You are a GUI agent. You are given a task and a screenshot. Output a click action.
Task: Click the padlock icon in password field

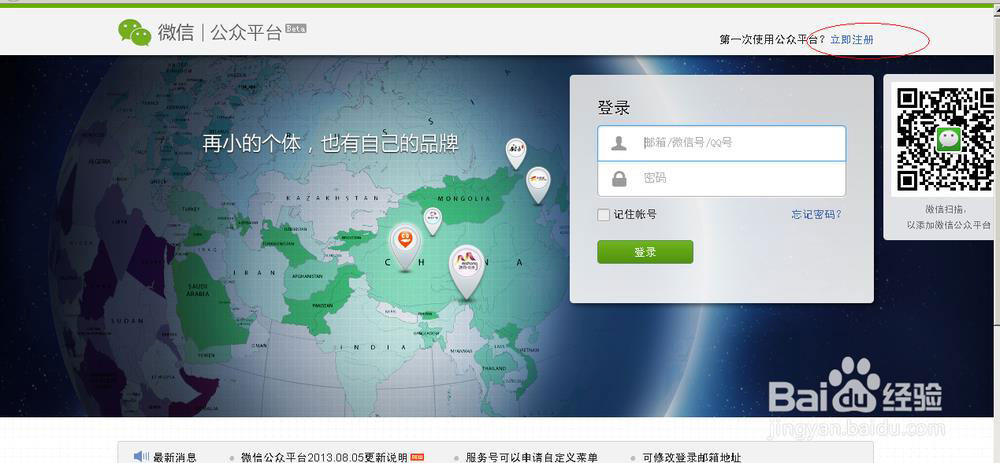click(x=619, y=179)
